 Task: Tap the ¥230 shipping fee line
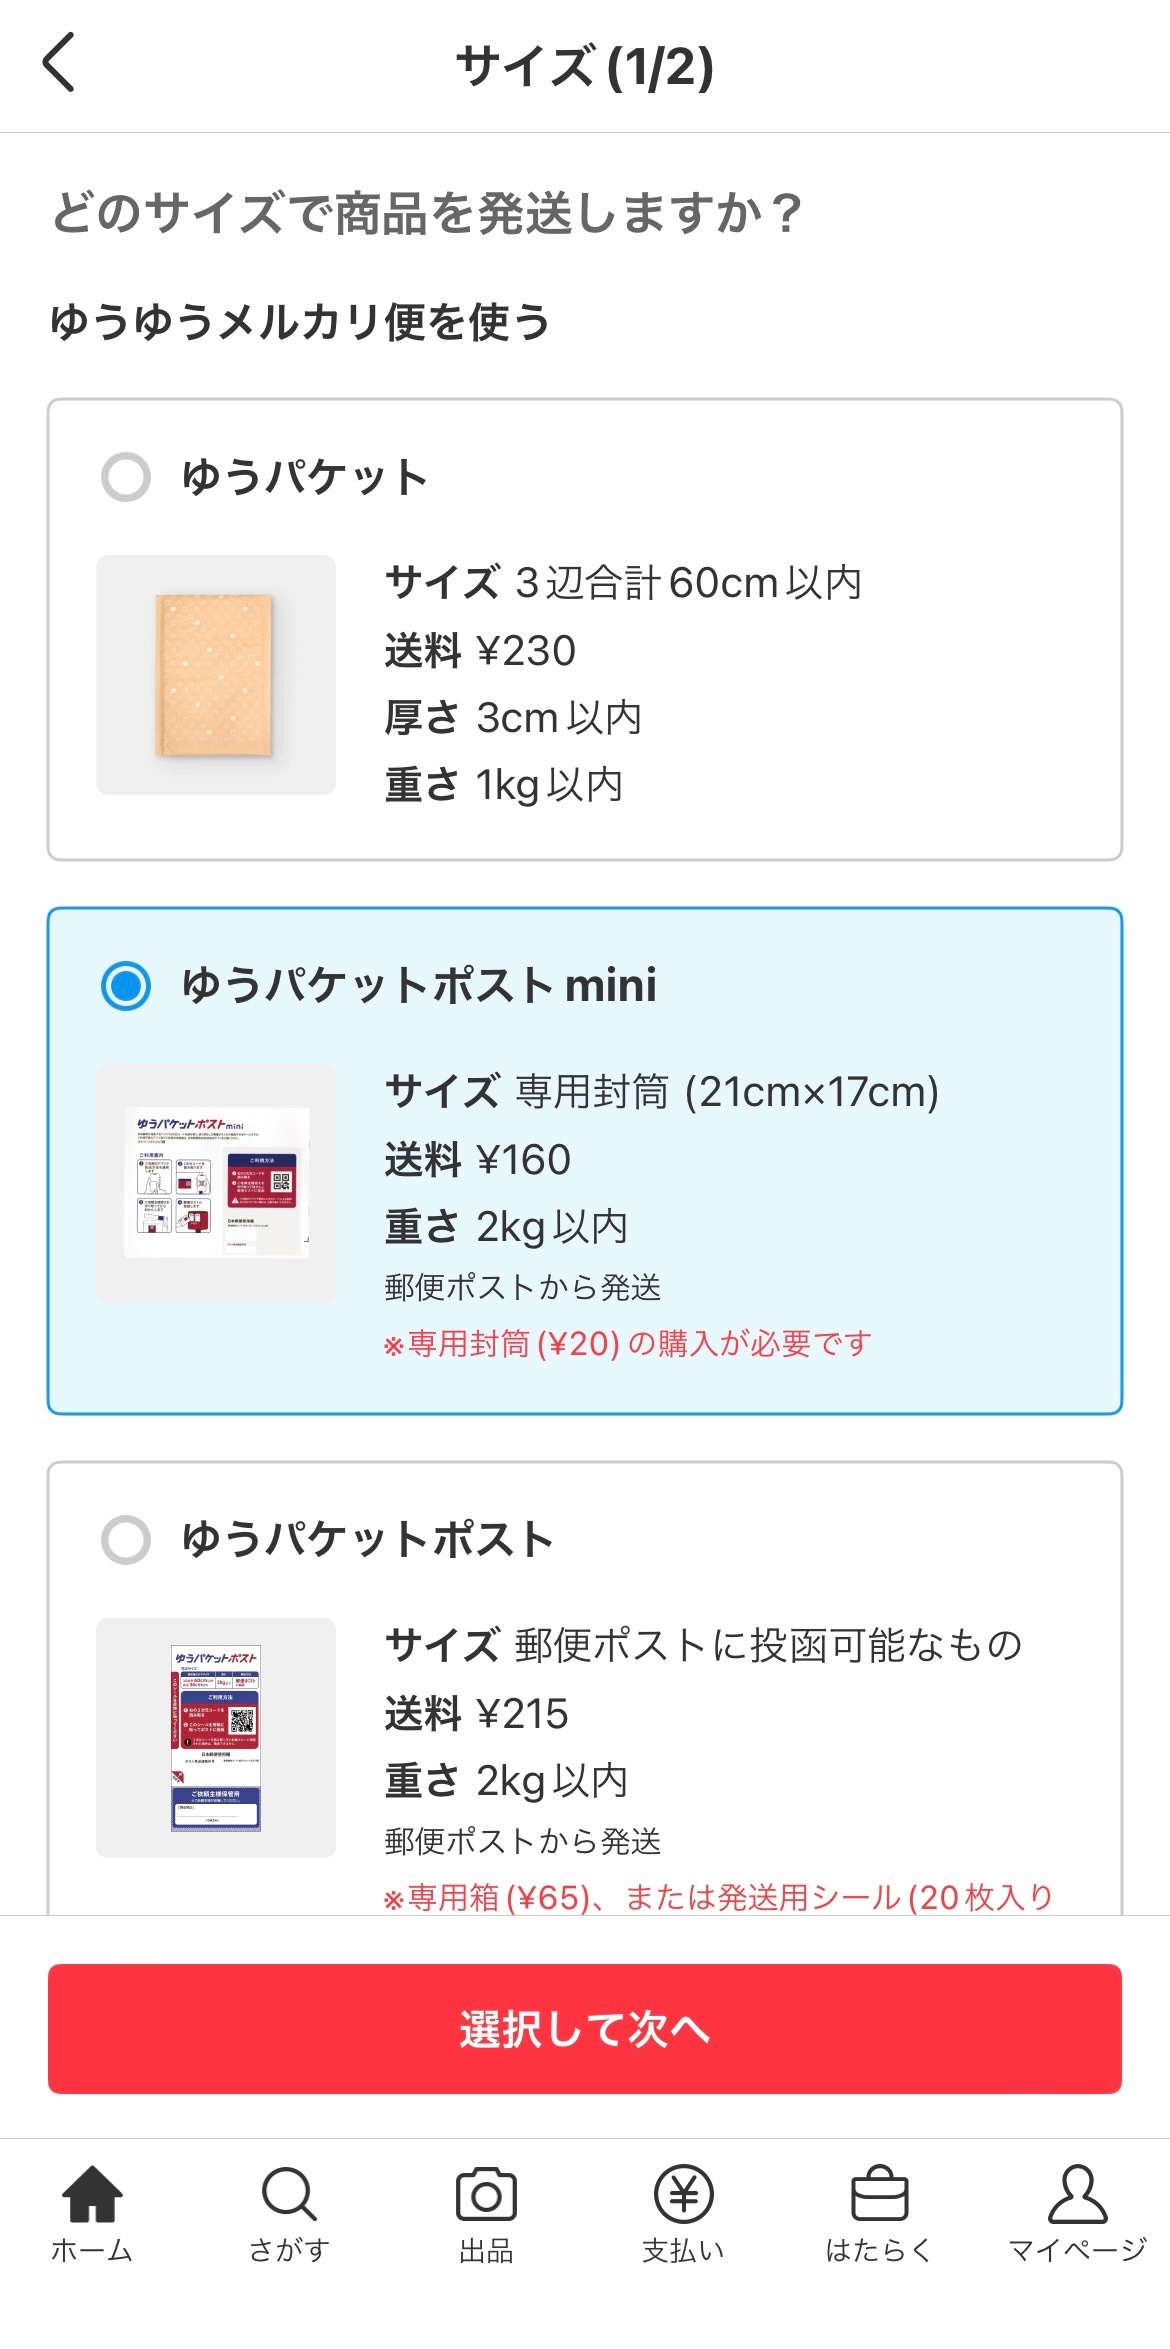(480, 651)
